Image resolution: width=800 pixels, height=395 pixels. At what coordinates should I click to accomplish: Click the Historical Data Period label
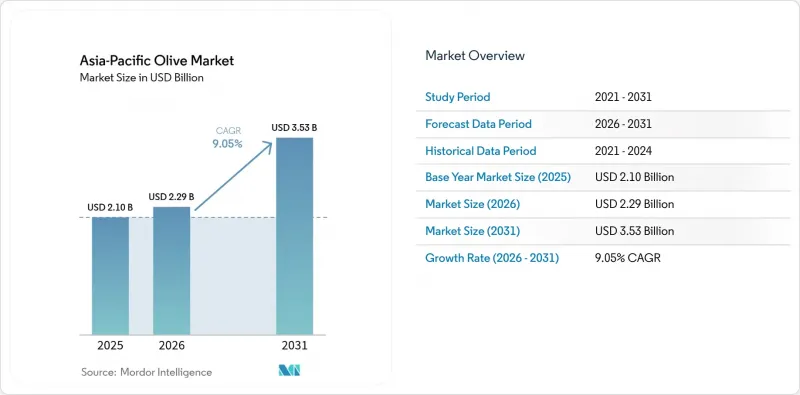[481, 151]
